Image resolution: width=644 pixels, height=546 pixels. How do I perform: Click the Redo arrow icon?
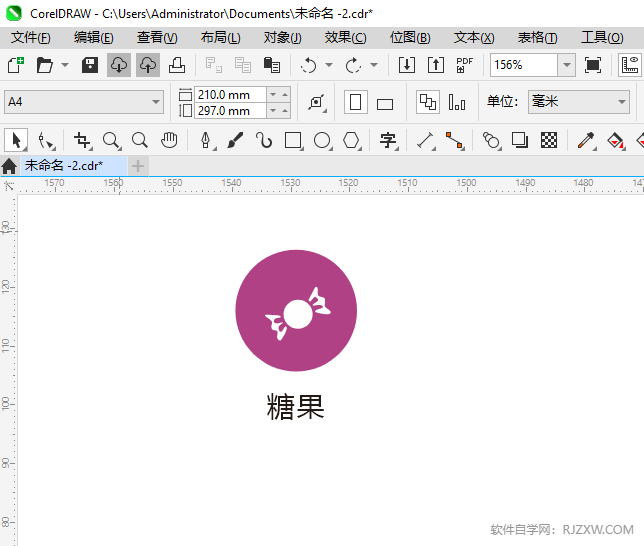coord(353,65)
